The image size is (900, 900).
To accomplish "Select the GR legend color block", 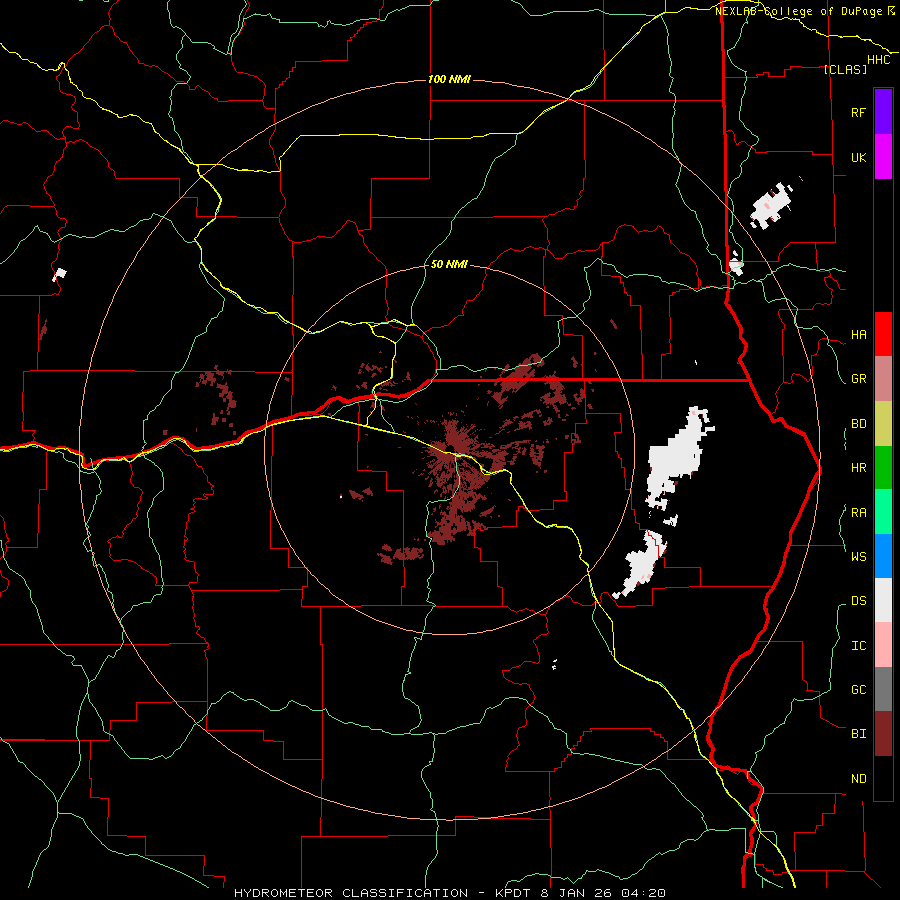I will coord(883,379).
